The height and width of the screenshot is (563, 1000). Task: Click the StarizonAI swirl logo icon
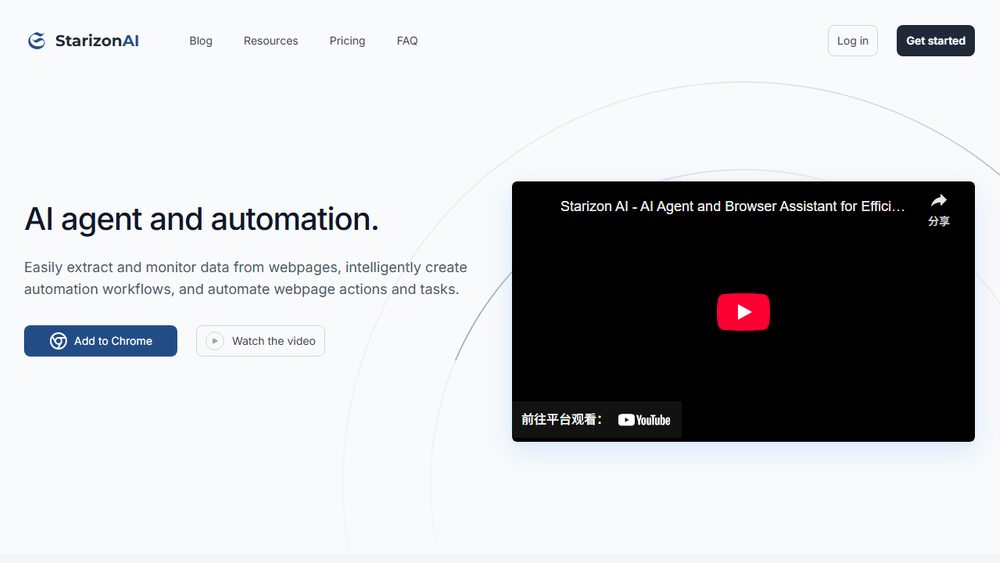pos(37,41)
